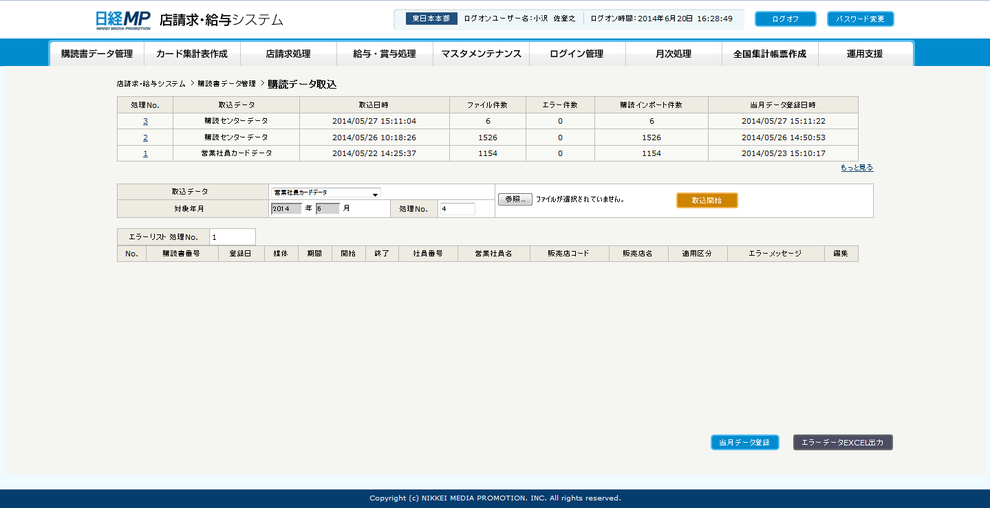Open processing No. 2 link
This screenshot has height=508, width=990.
pos(145,137)
